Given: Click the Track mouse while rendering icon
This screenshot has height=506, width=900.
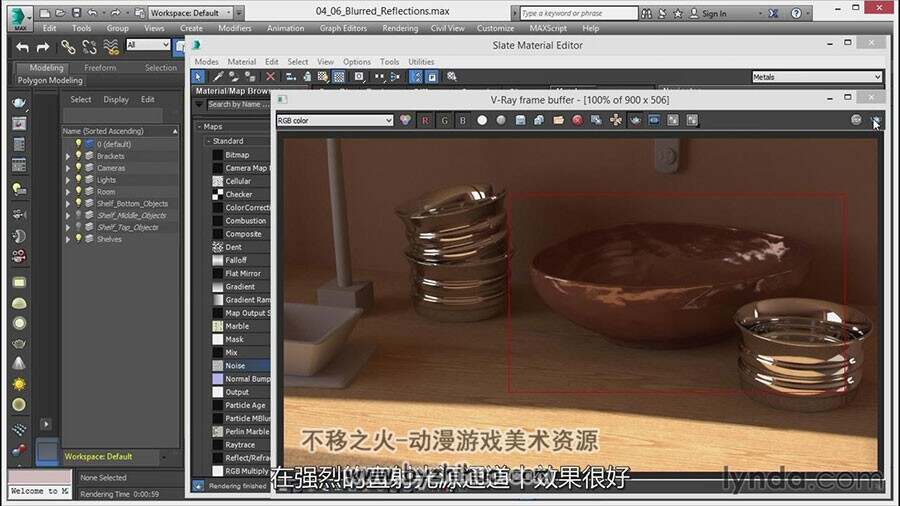Looking at the screenshot, I should tap(616, 120).
